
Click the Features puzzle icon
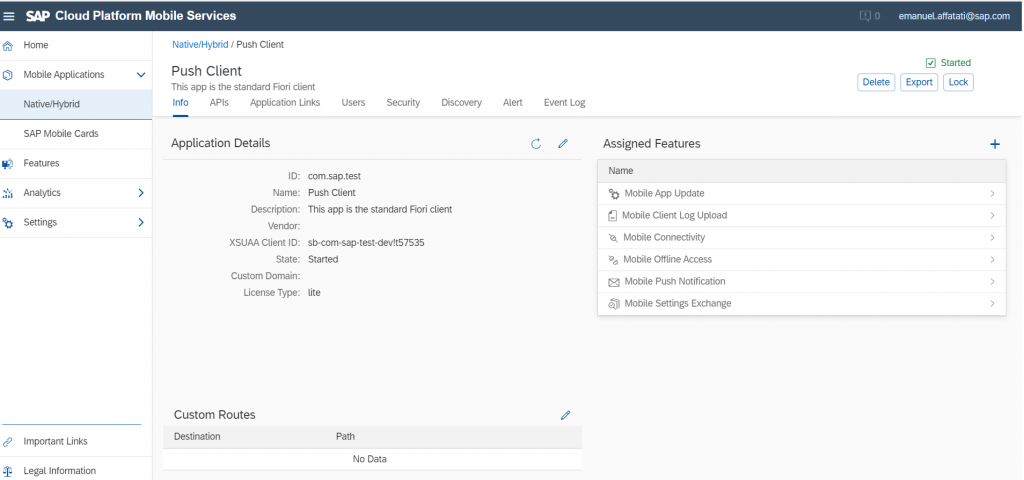(8, 163)
